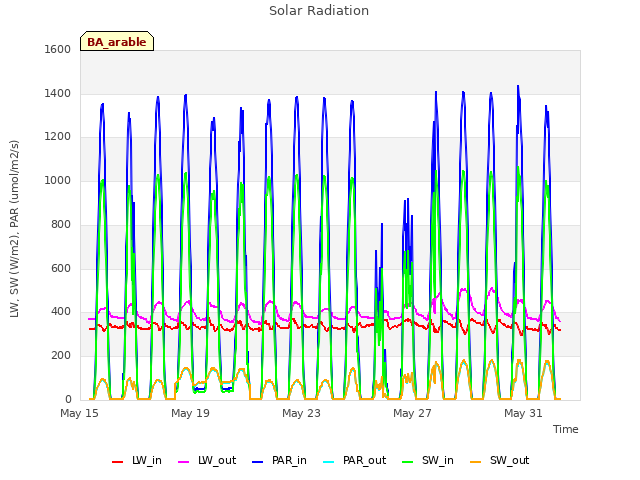
Task: Toggle the LW_in legend entry
Action: coord(137,461)
